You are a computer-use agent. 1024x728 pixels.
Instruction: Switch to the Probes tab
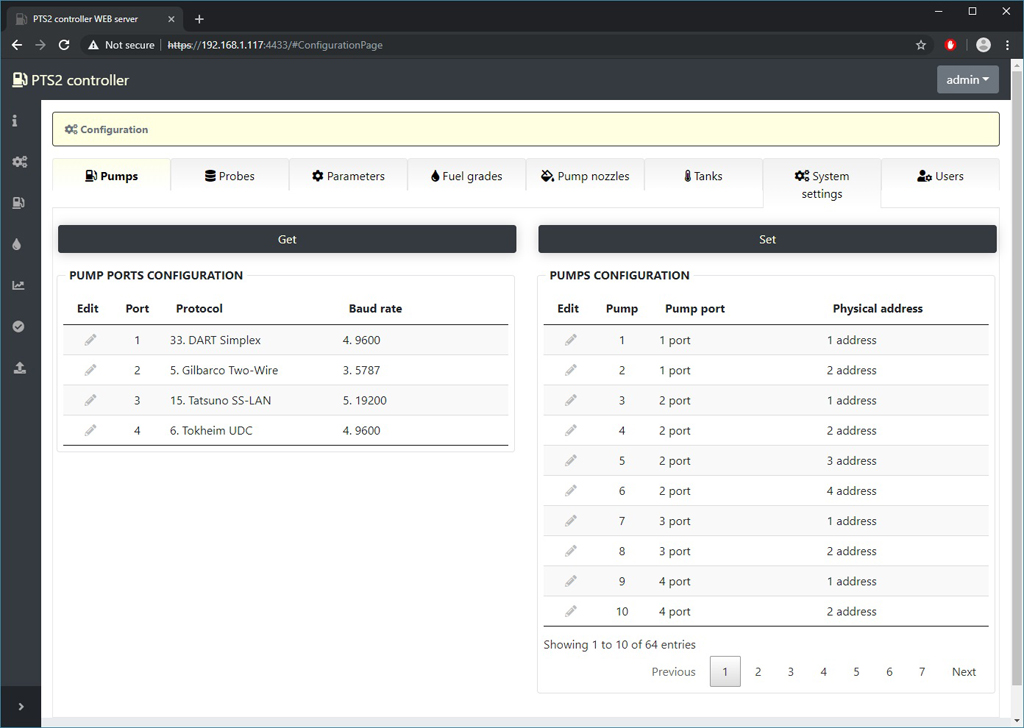pyautogui.click(x=229, y=176)
